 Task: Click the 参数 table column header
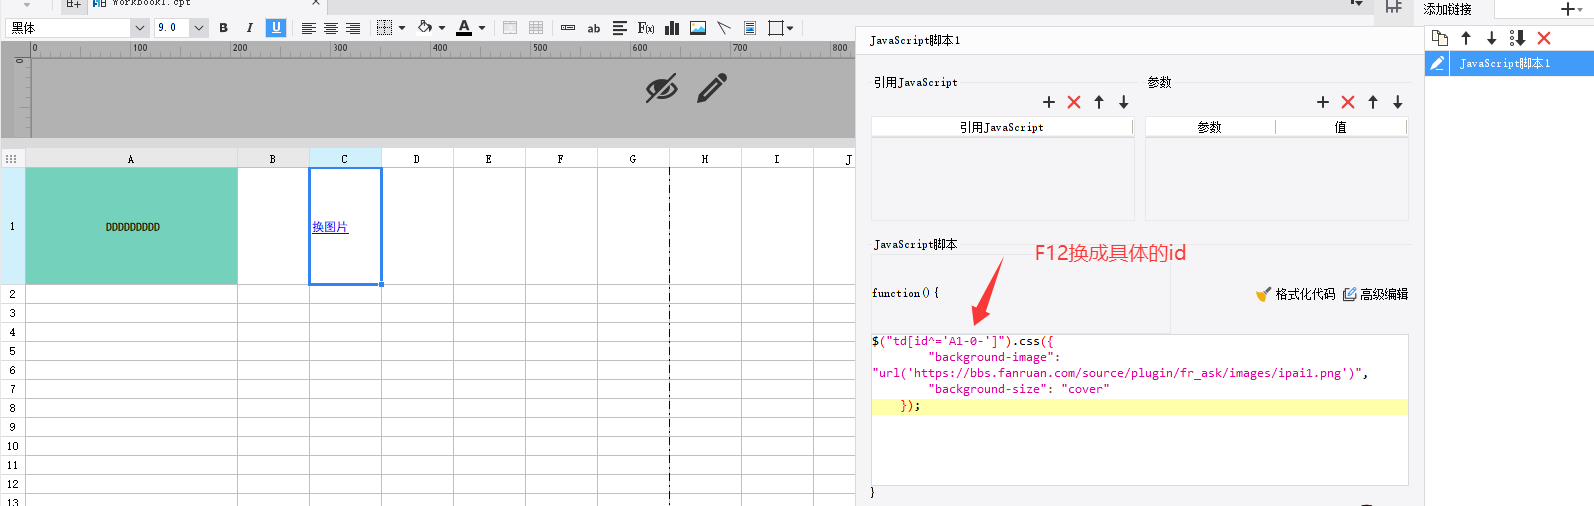pos(1210,127)
